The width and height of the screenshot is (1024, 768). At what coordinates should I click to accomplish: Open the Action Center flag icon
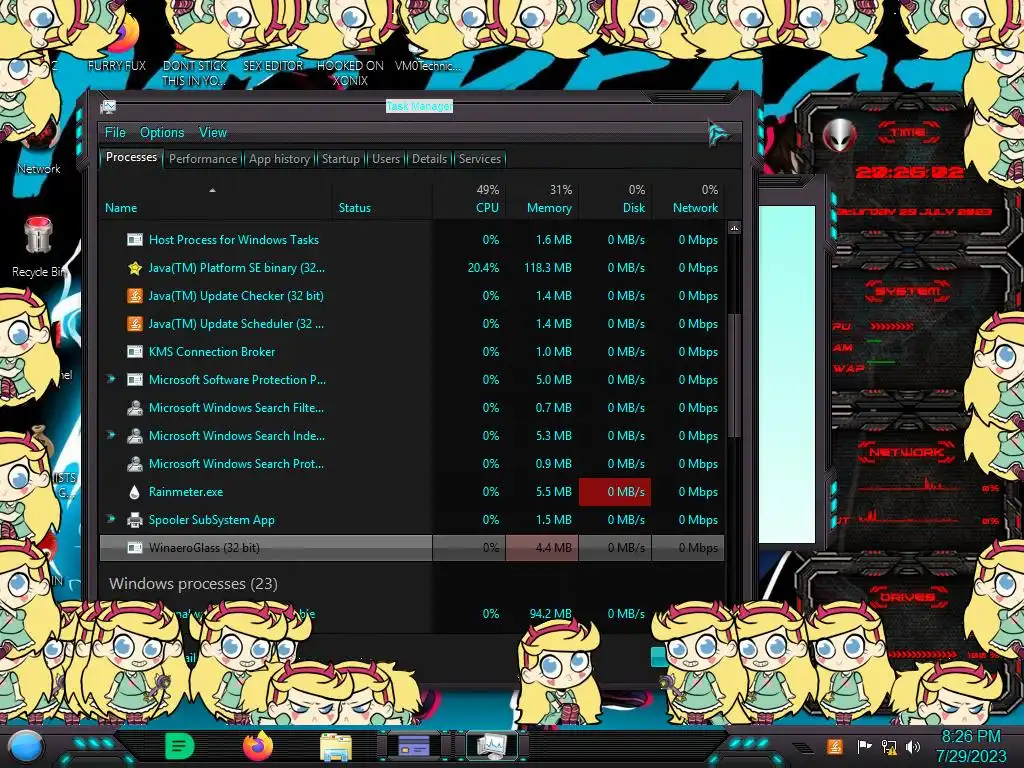pos(864,746)
